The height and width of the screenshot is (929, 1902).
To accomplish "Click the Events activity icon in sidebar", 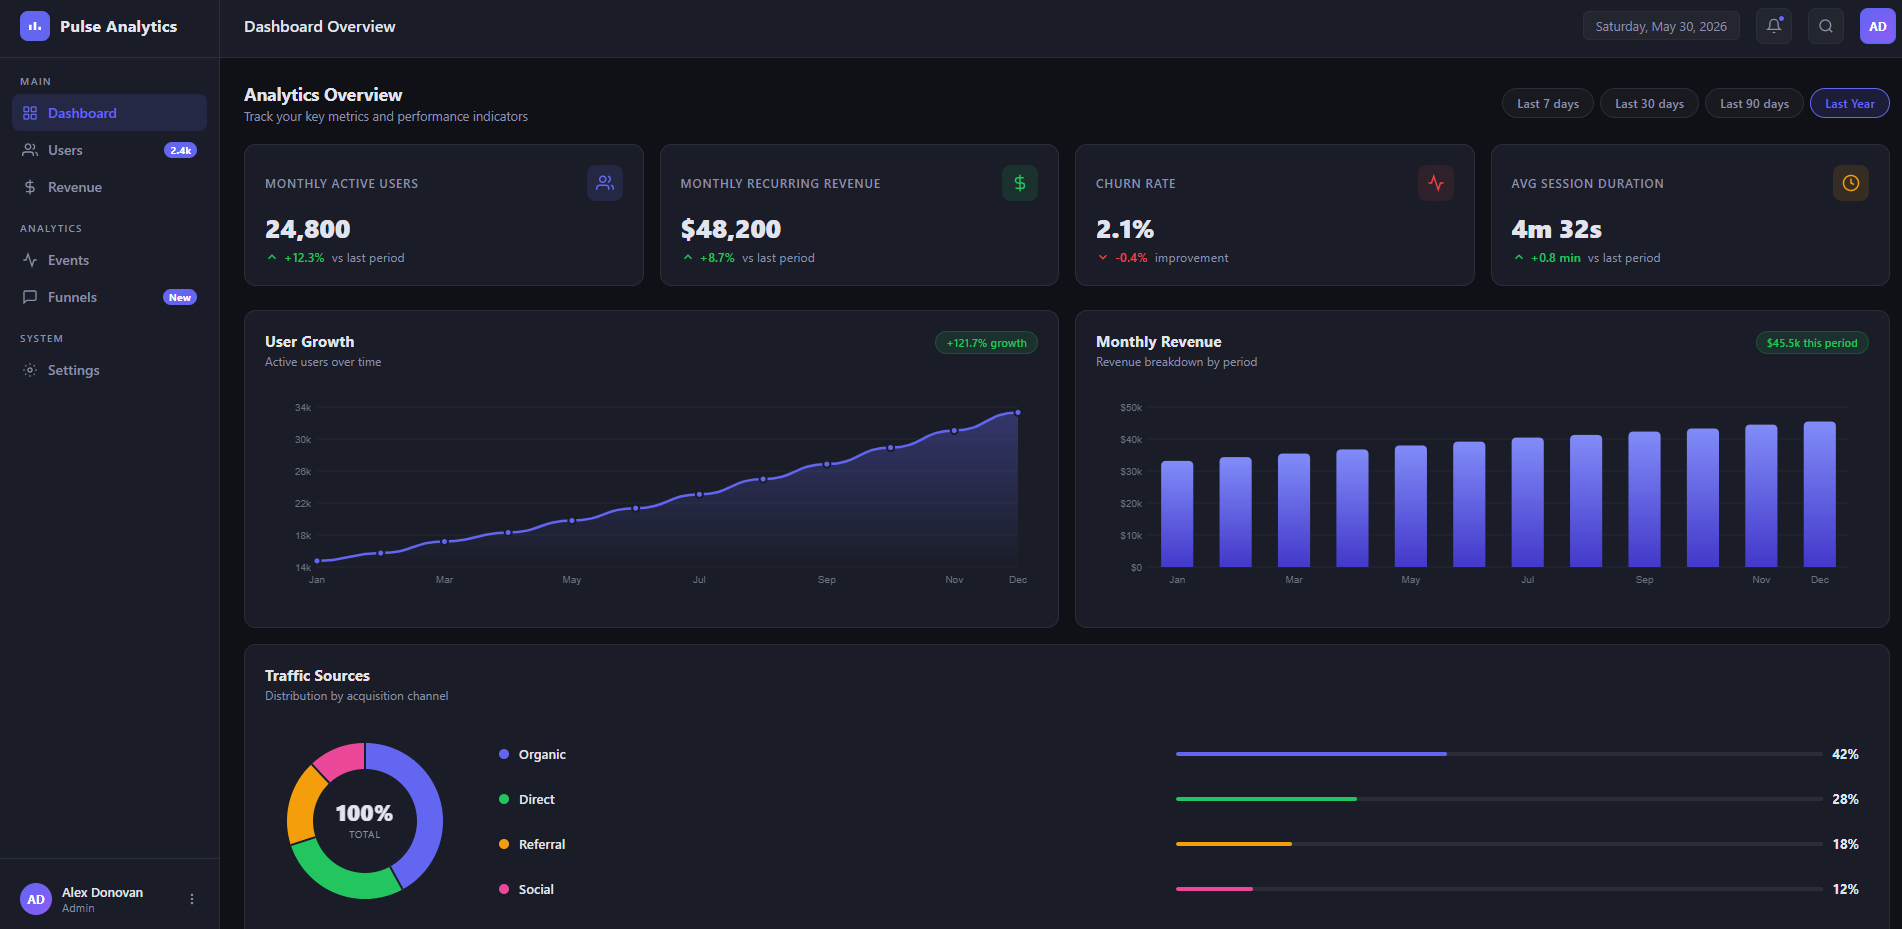I will 30,260.
